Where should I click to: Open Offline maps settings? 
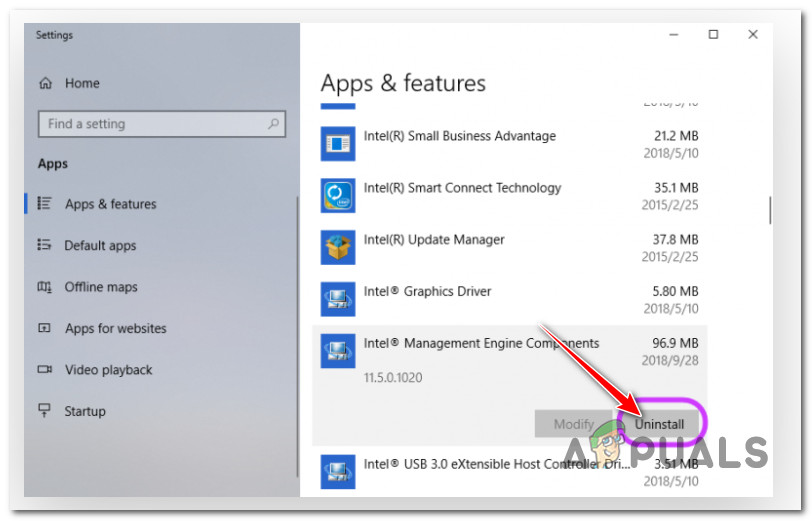pyautogui.click(x=101, y=286)
